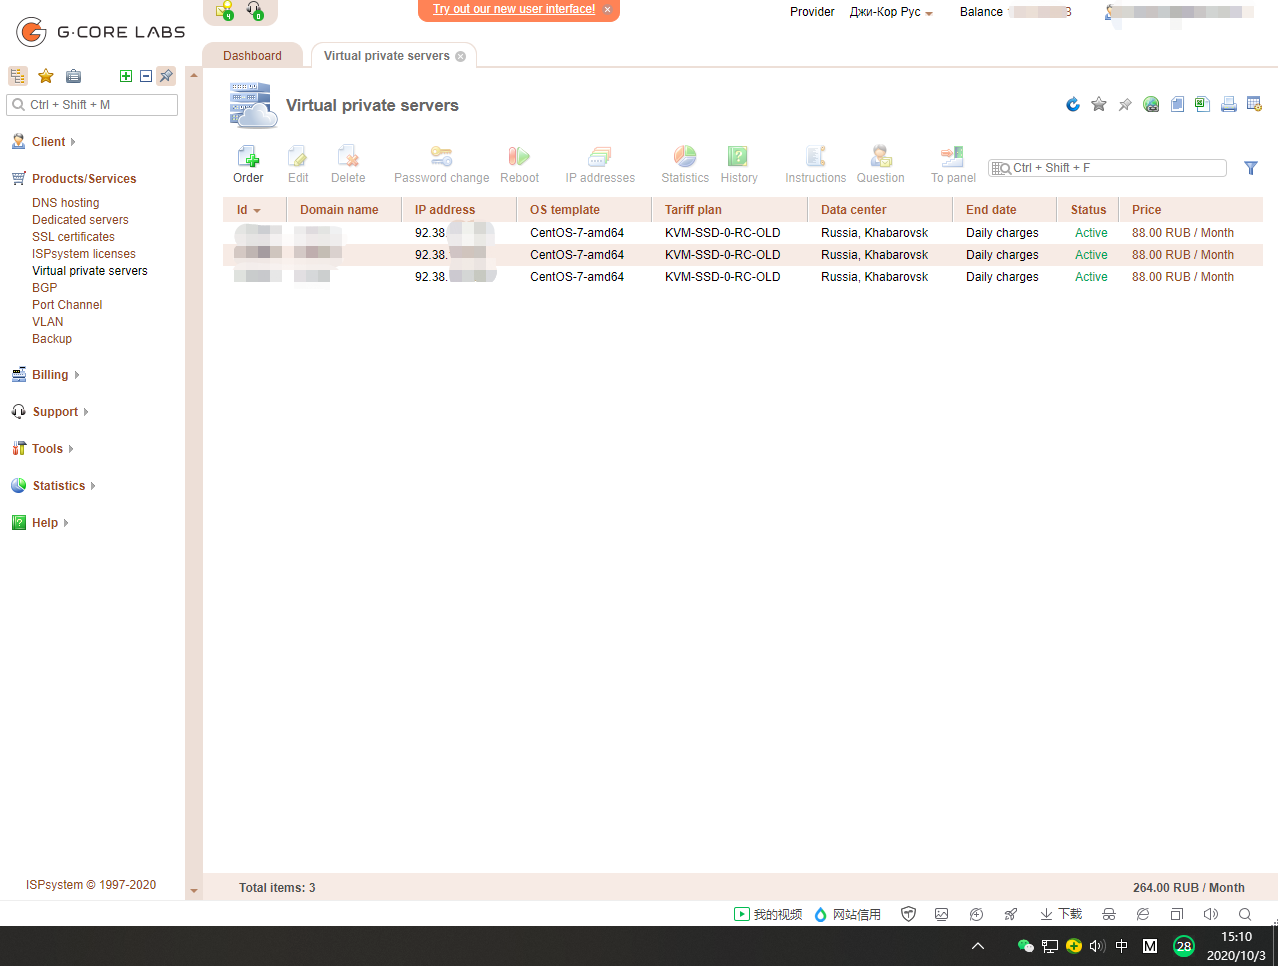Open the IP addresses toolbar icon
Image resolution: width=1278 pixels, height=966 pixels.
click(600, 157)
